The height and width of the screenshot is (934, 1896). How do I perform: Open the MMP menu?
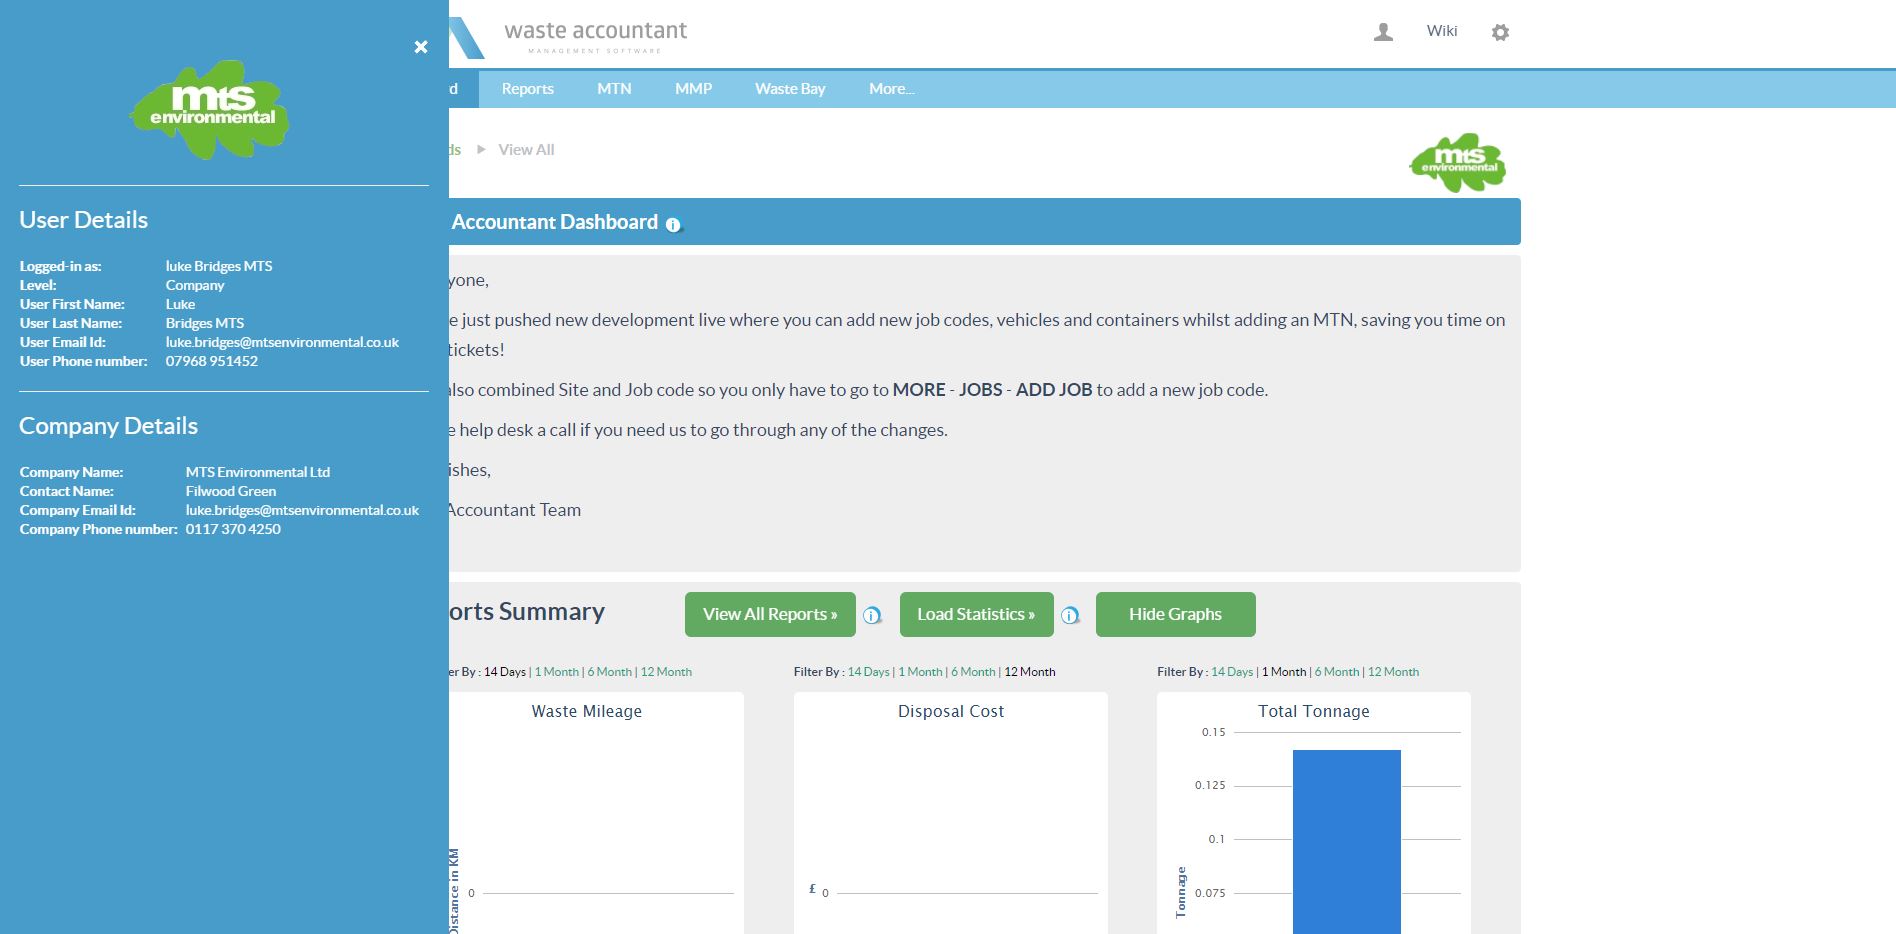(x=693, y=89)
